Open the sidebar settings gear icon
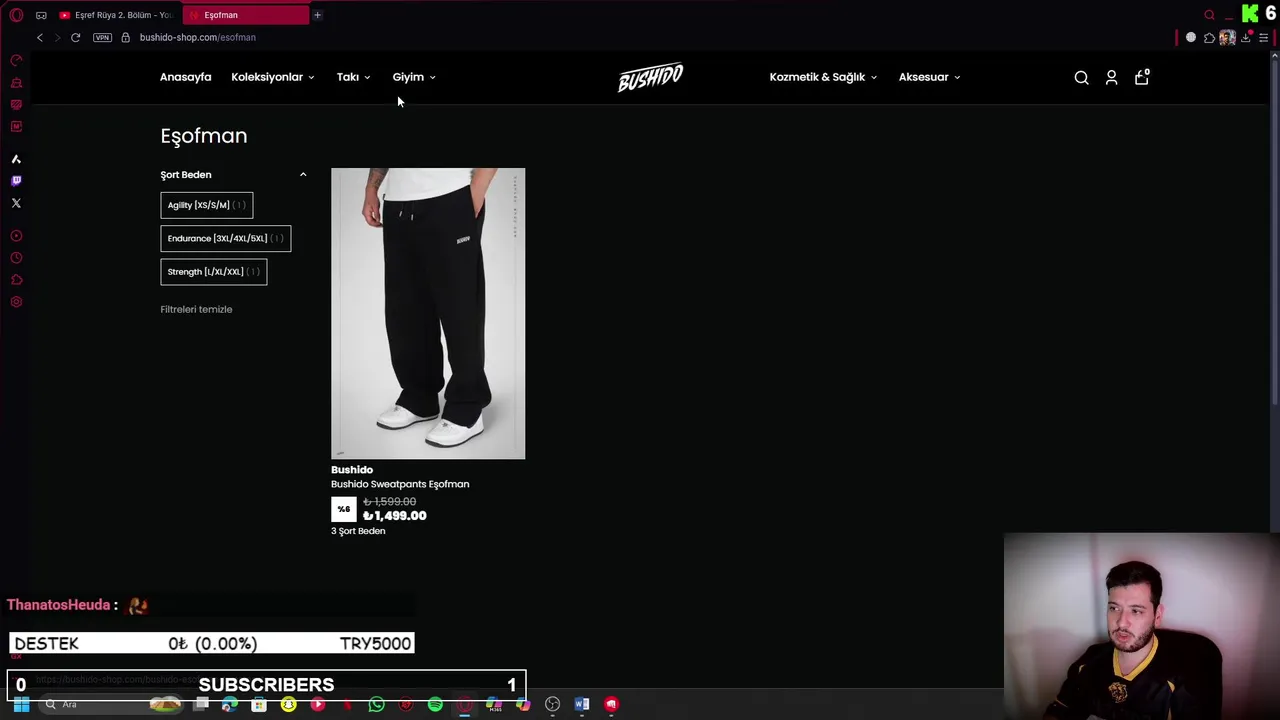This screenshot has height=720, width=1280. click(16, 302)
